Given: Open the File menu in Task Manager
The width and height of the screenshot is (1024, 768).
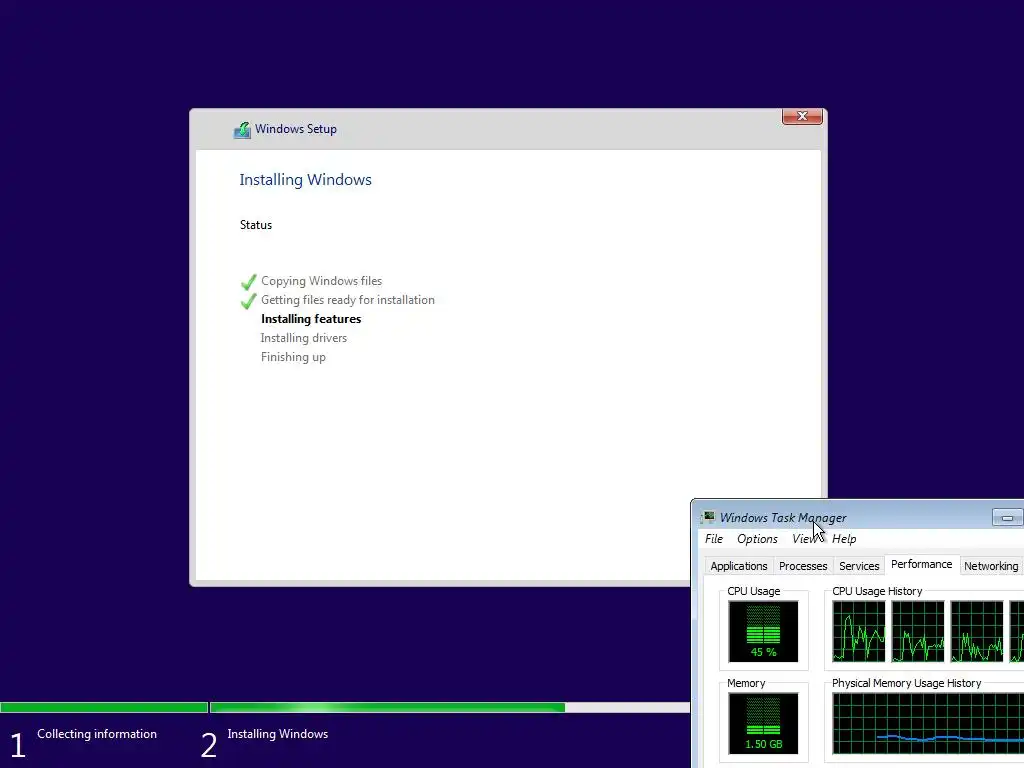Looking at the screenshot, I should click(x=714, y=539).
